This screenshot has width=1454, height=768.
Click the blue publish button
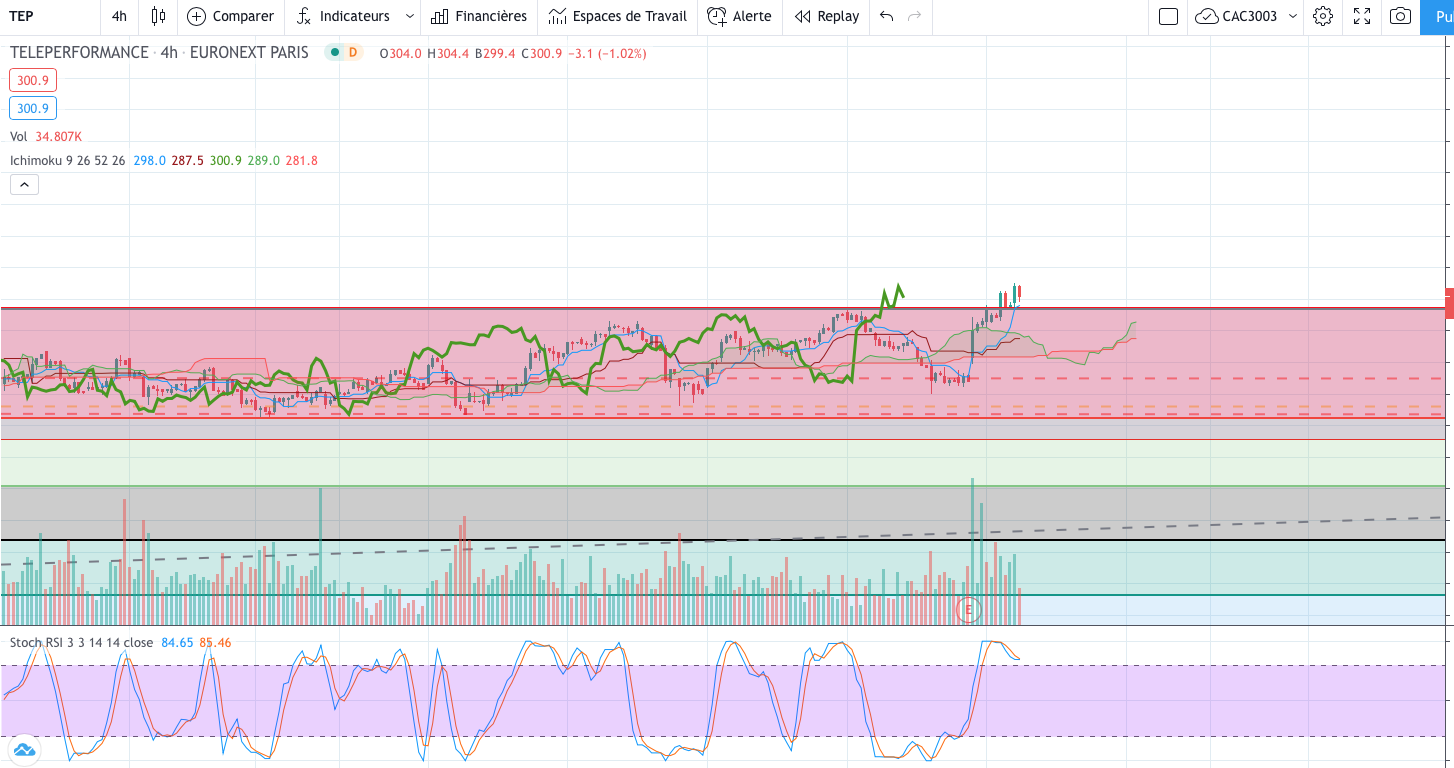1437,16
